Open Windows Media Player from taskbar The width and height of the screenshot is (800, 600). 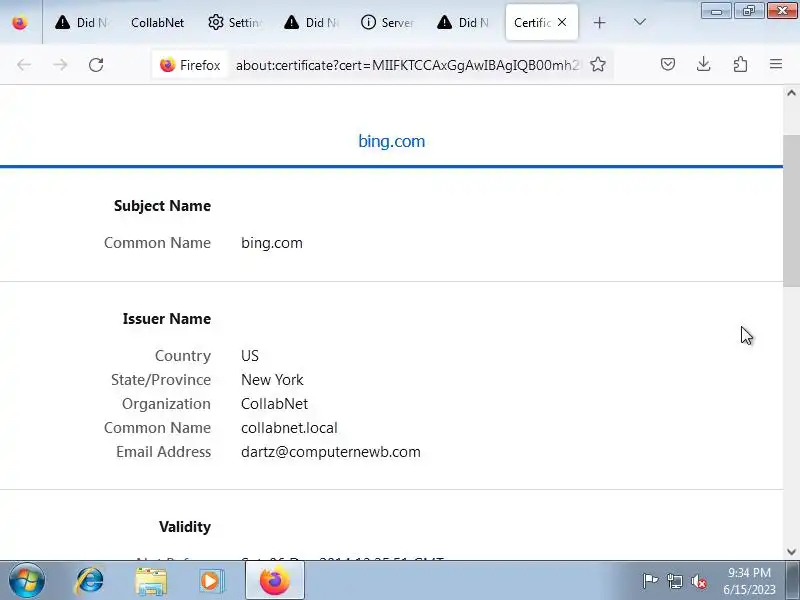[x=211, y=581]
